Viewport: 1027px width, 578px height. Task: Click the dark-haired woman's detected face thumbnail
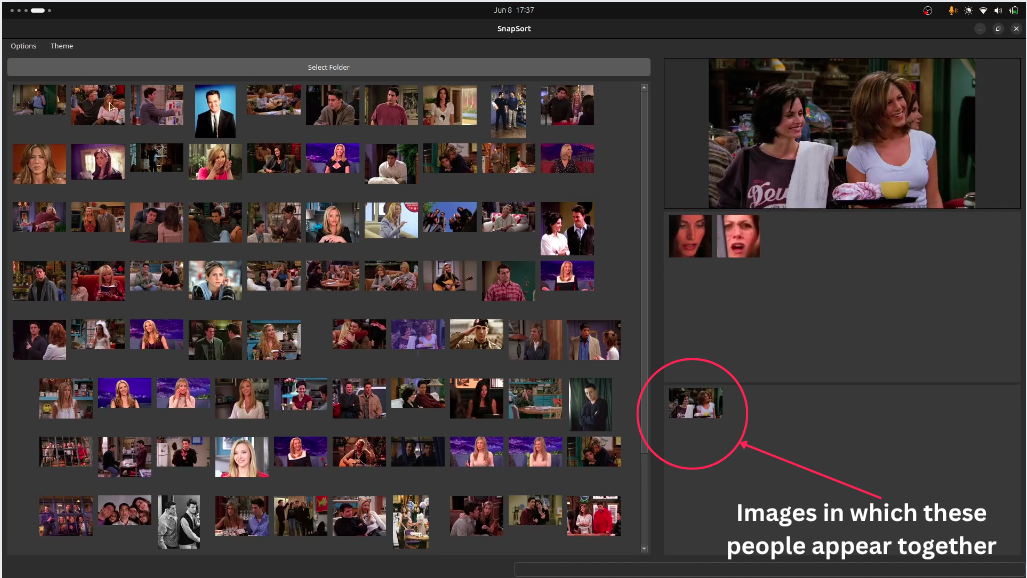point(690,236)
